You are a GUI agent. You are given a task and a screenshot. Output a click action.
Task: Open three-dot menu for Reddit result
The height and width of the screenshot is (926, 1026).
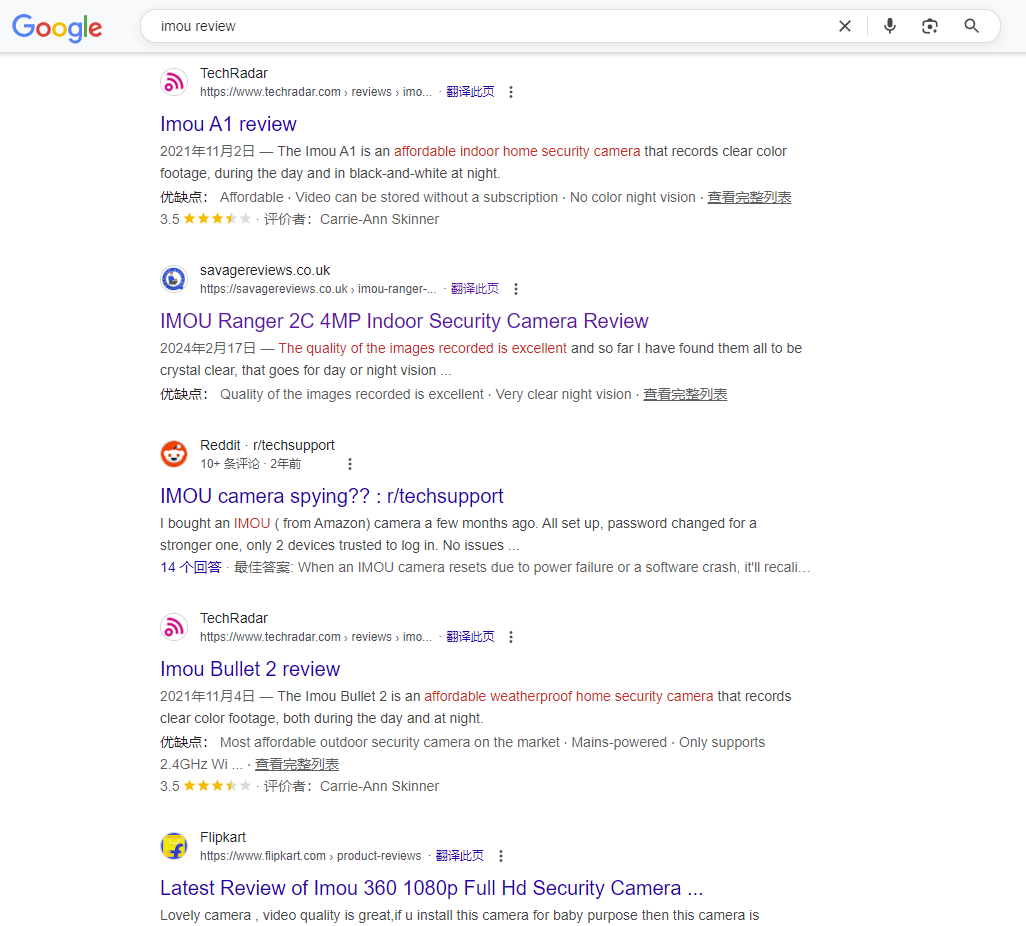[350, 464]
